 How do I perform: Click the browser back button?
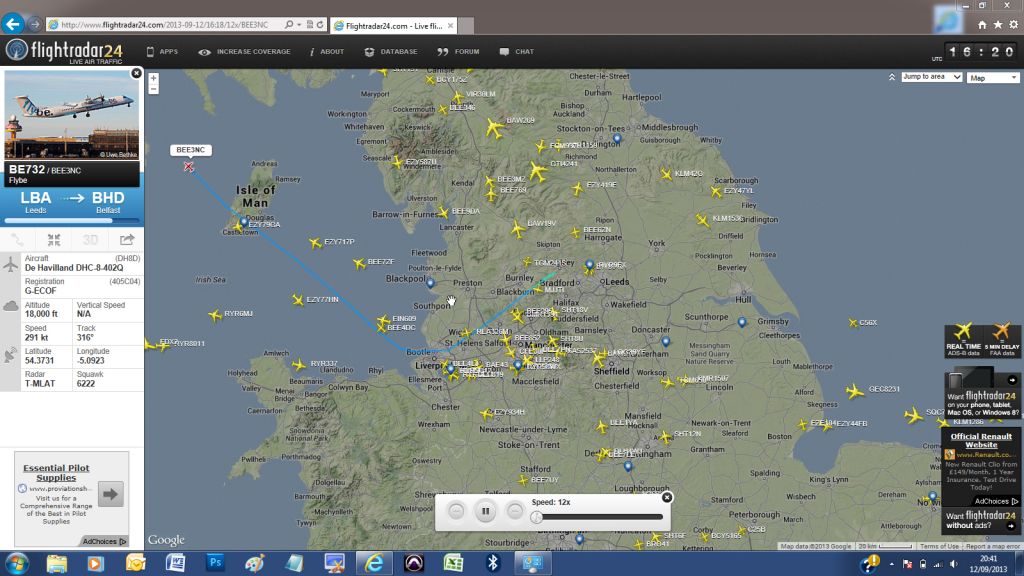[12, 24]
